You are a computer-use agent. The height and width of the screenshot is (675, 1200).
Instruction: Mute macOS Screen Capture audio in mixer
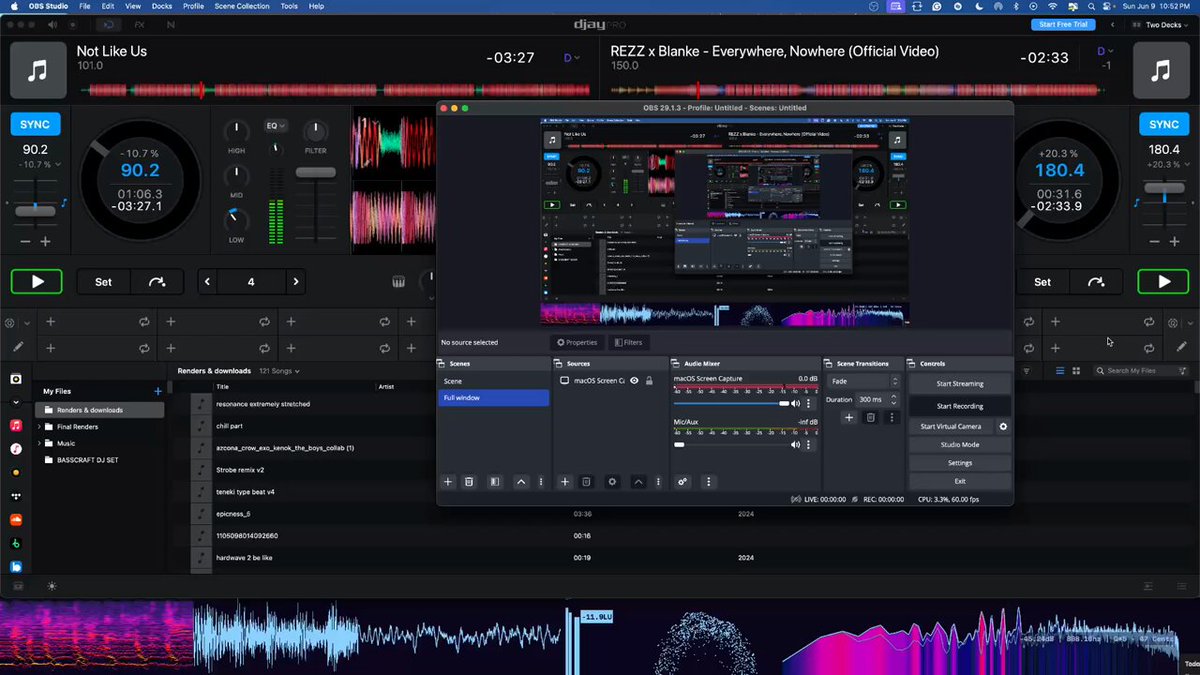point(797,403)
